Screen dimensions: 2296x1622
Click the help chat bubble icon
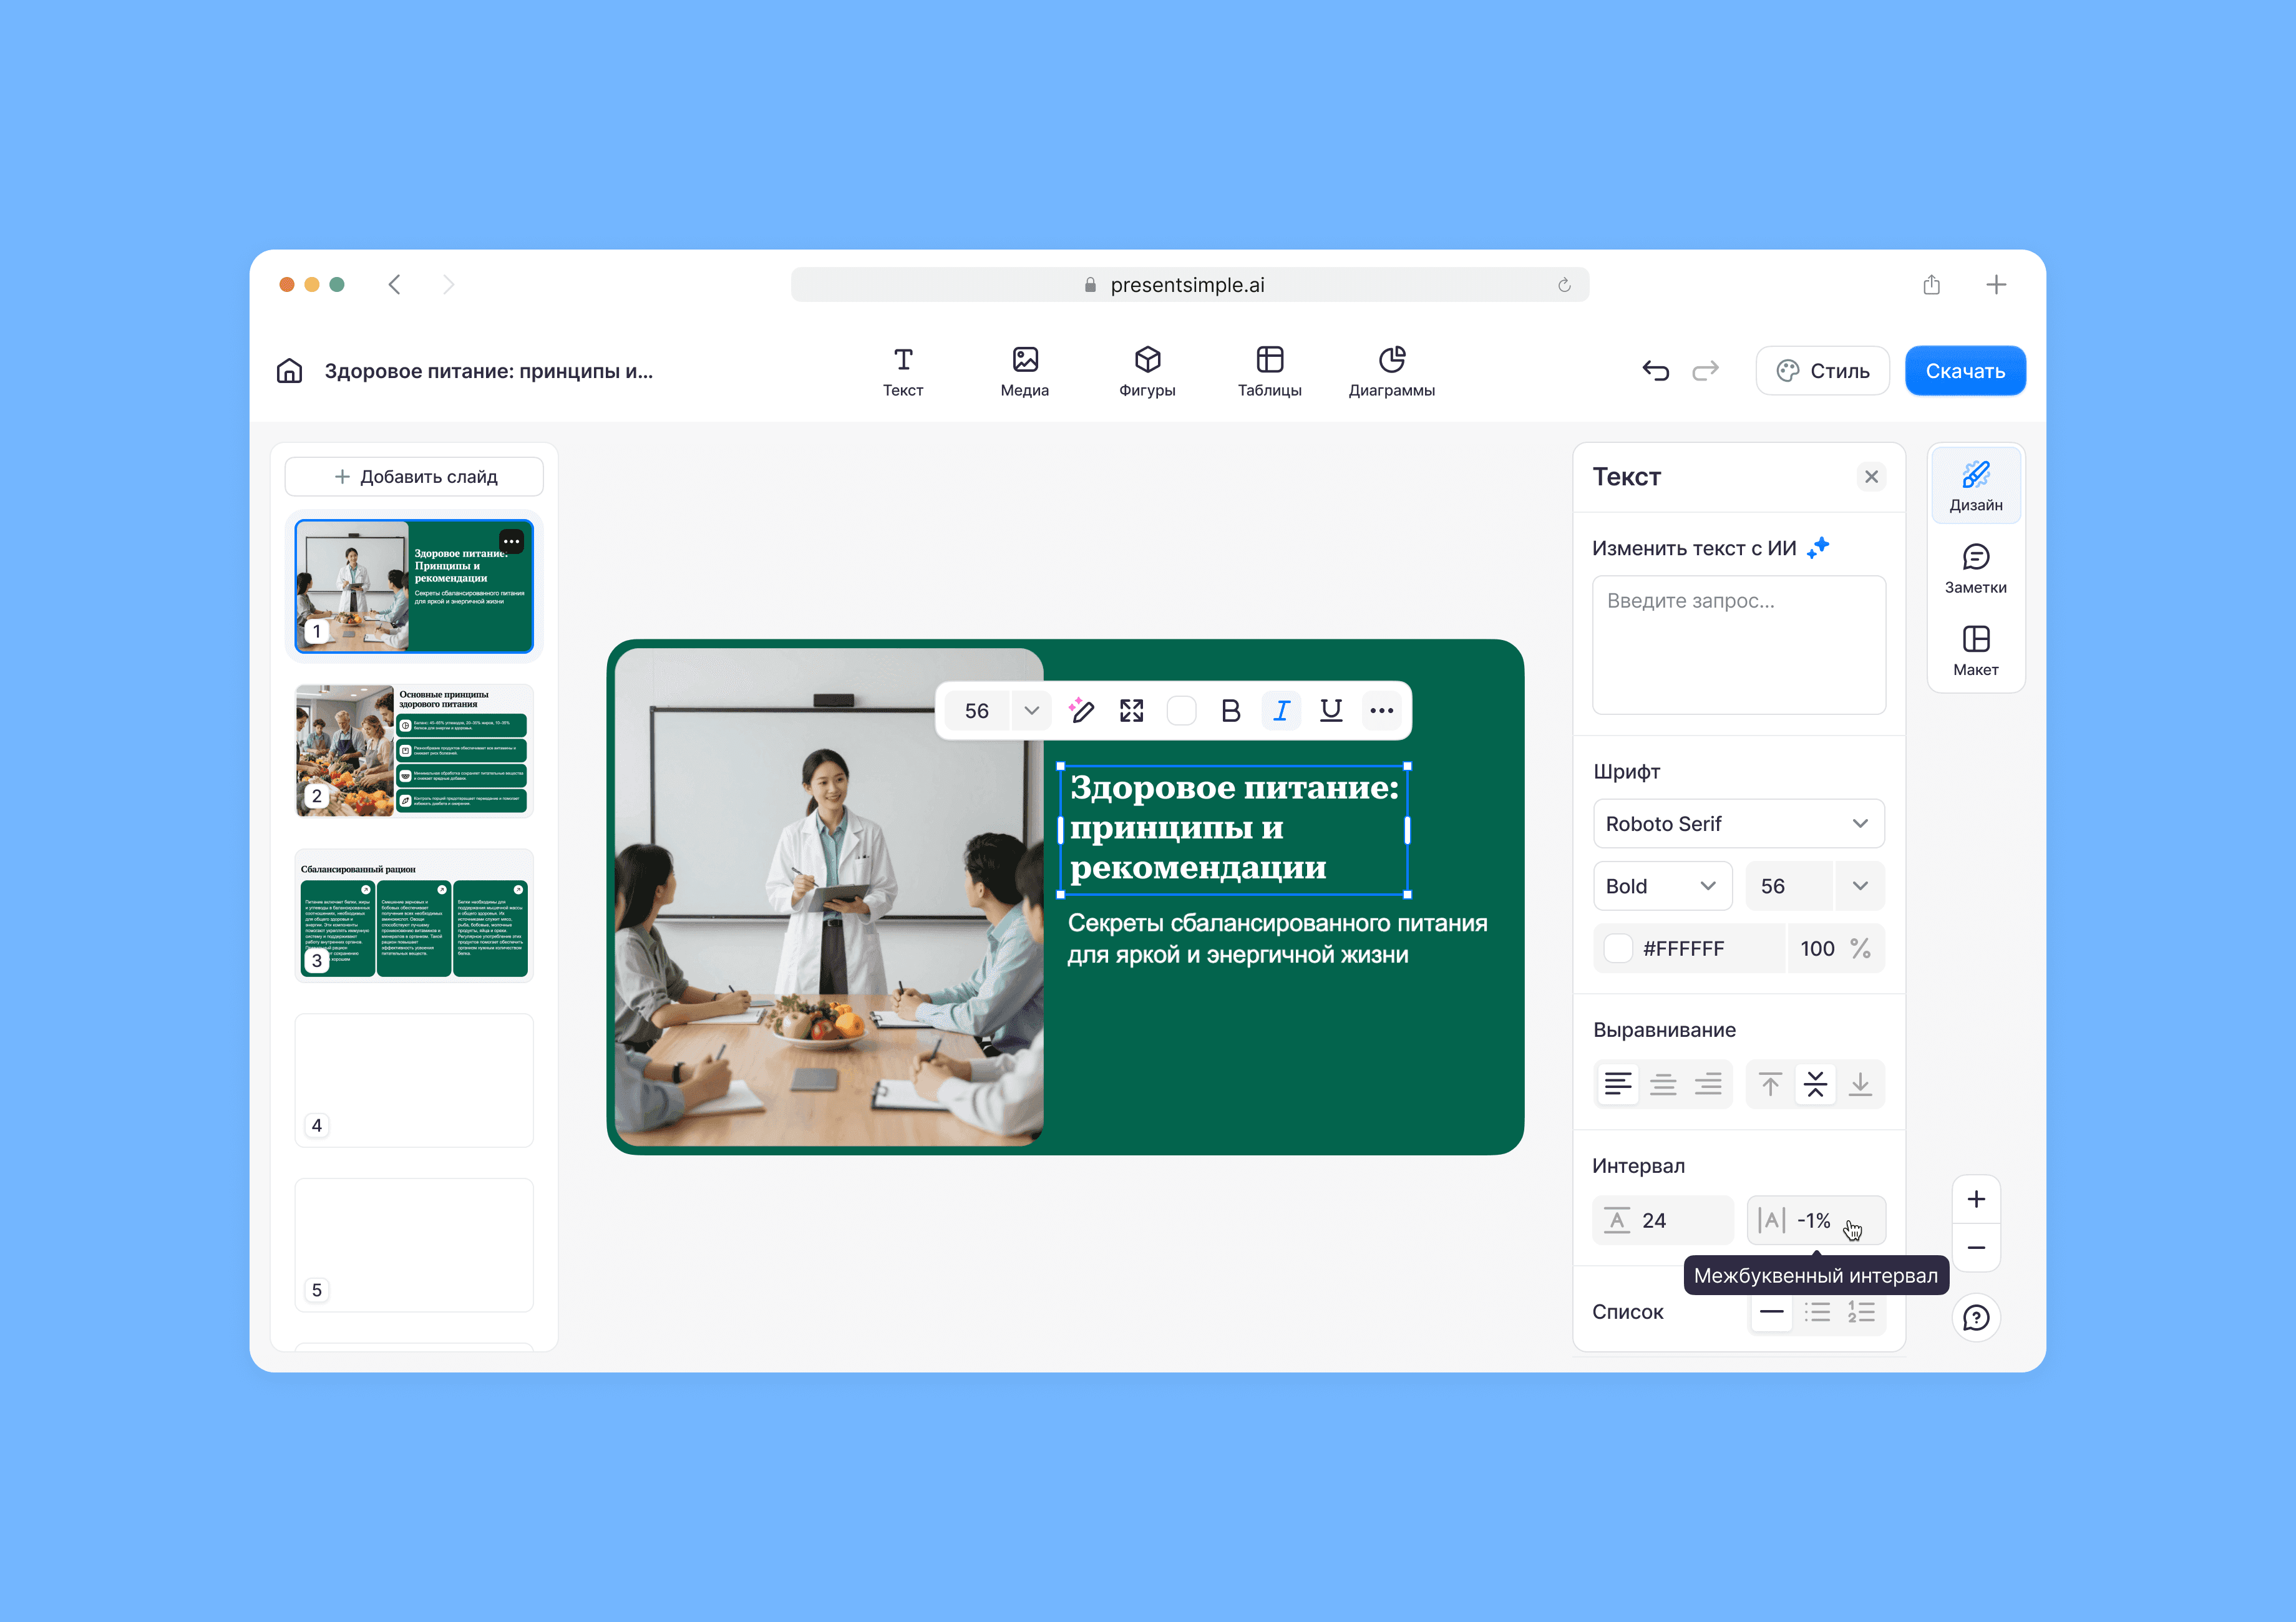pyautogui.click(x=1975, y=1317)
